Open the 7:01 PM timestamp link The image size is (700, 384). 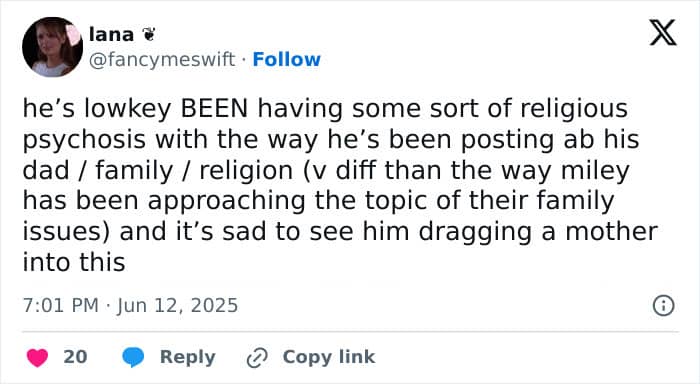(60, 306)
